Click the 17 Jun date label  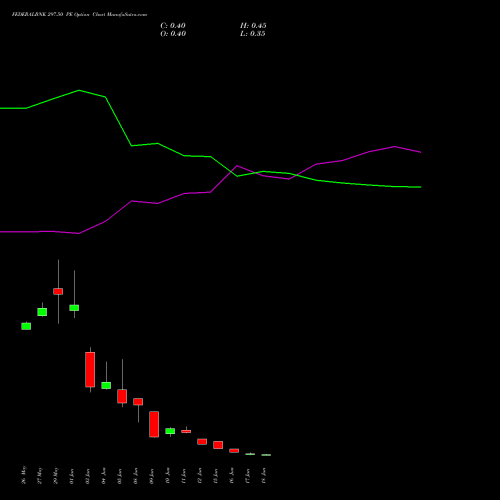click(248, 476)
